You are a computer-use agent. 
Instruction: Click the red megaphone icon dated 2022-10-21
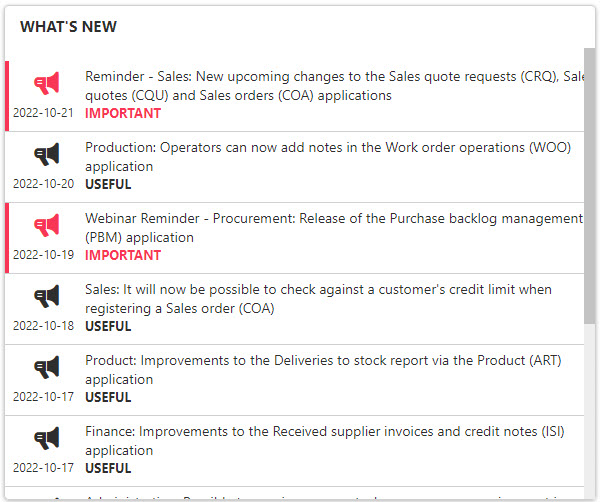click(47, 83)
